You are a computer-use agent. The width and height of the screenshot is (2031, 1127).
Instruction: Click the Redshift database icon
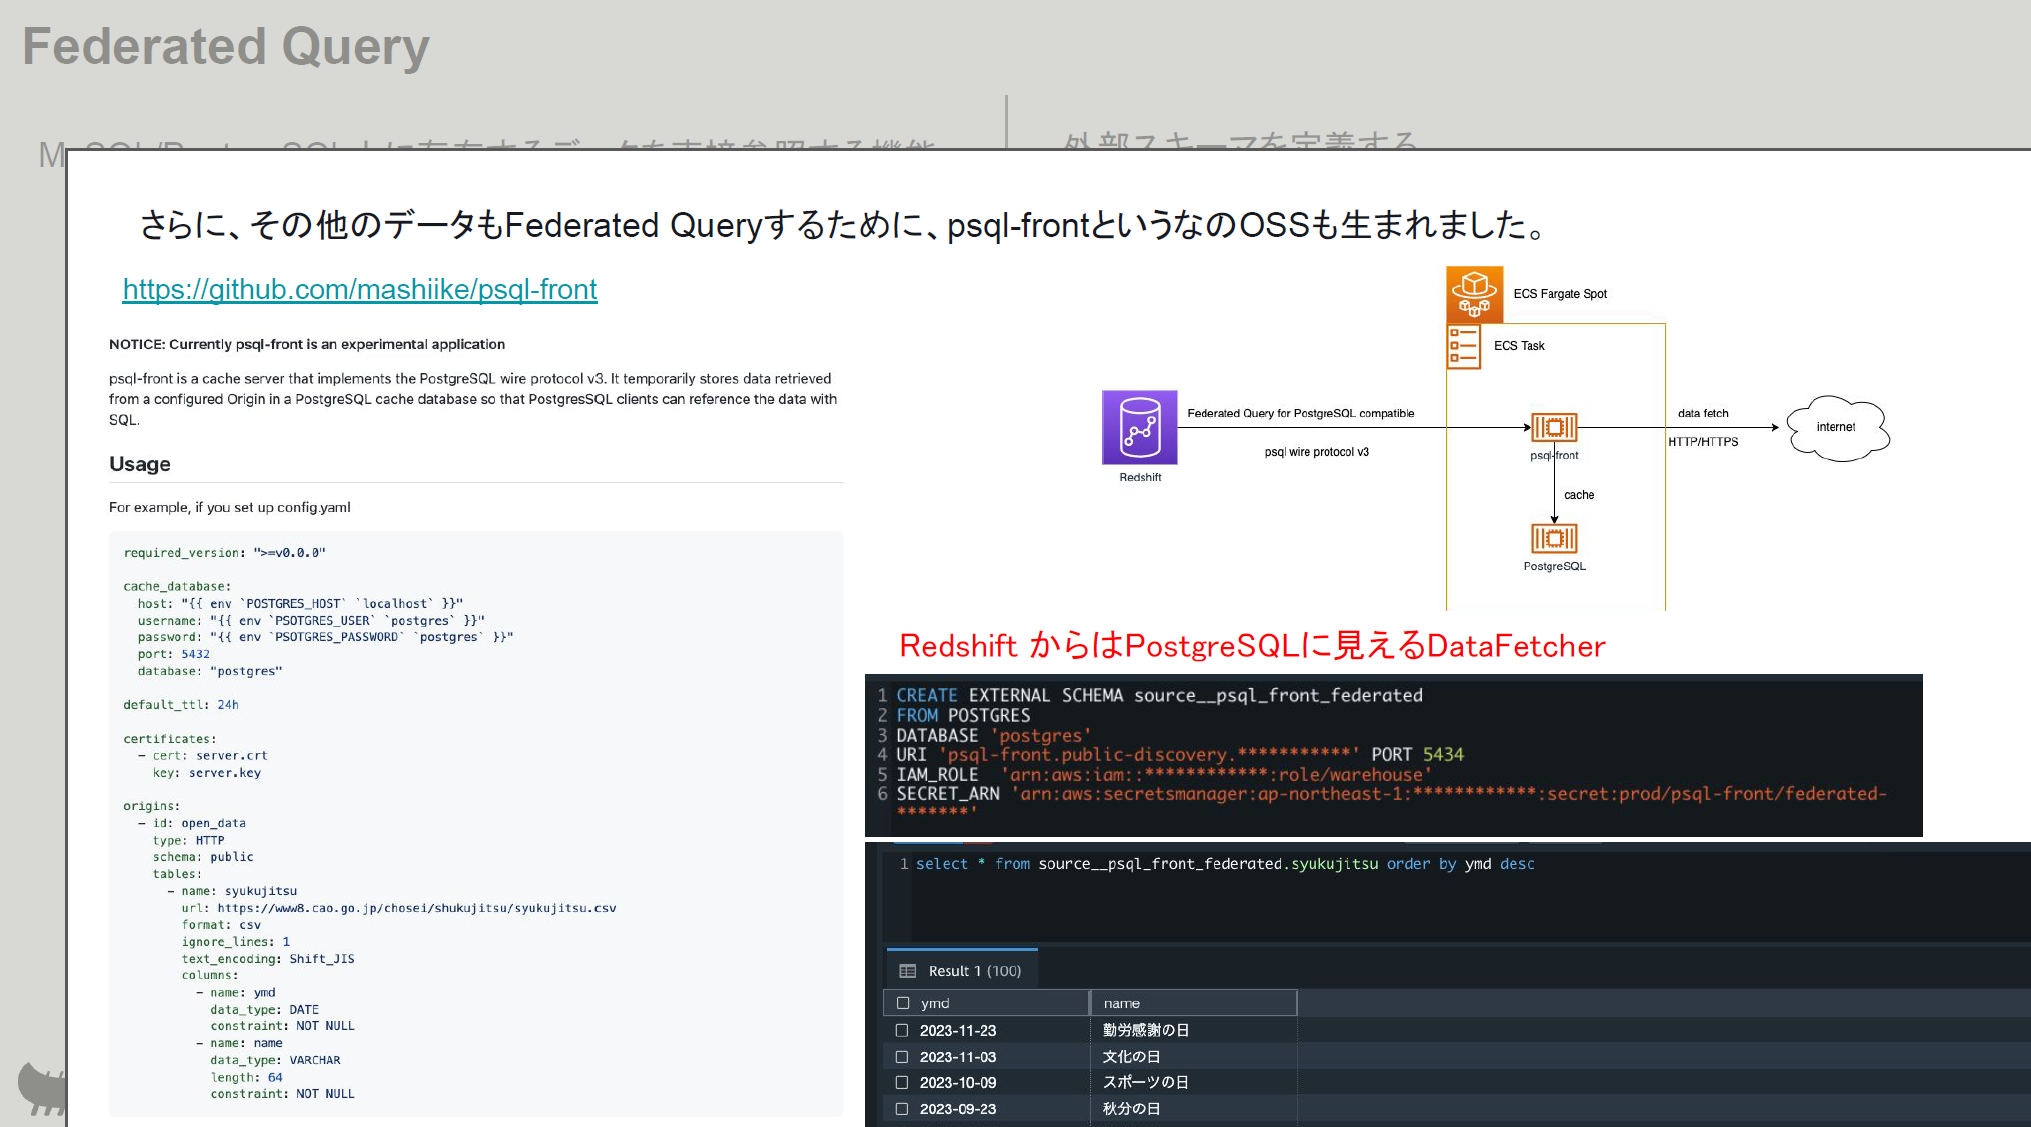tap(1139, 428)
